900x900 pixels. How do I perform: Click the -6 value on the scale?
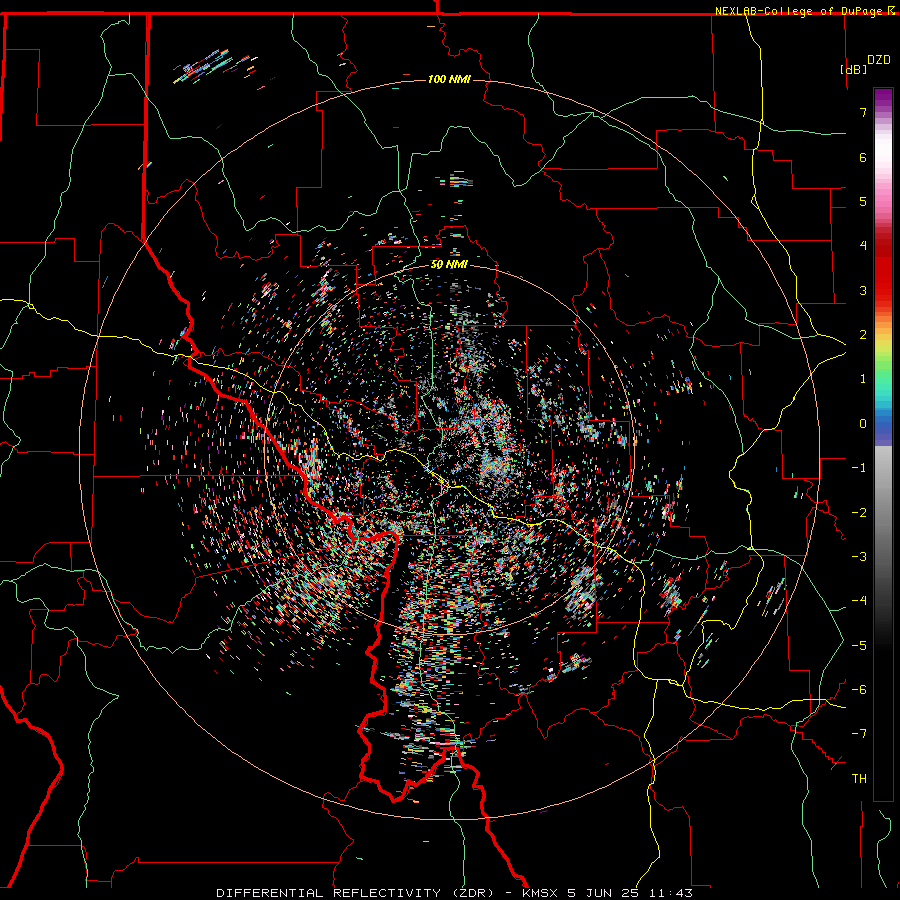[859, 690]
